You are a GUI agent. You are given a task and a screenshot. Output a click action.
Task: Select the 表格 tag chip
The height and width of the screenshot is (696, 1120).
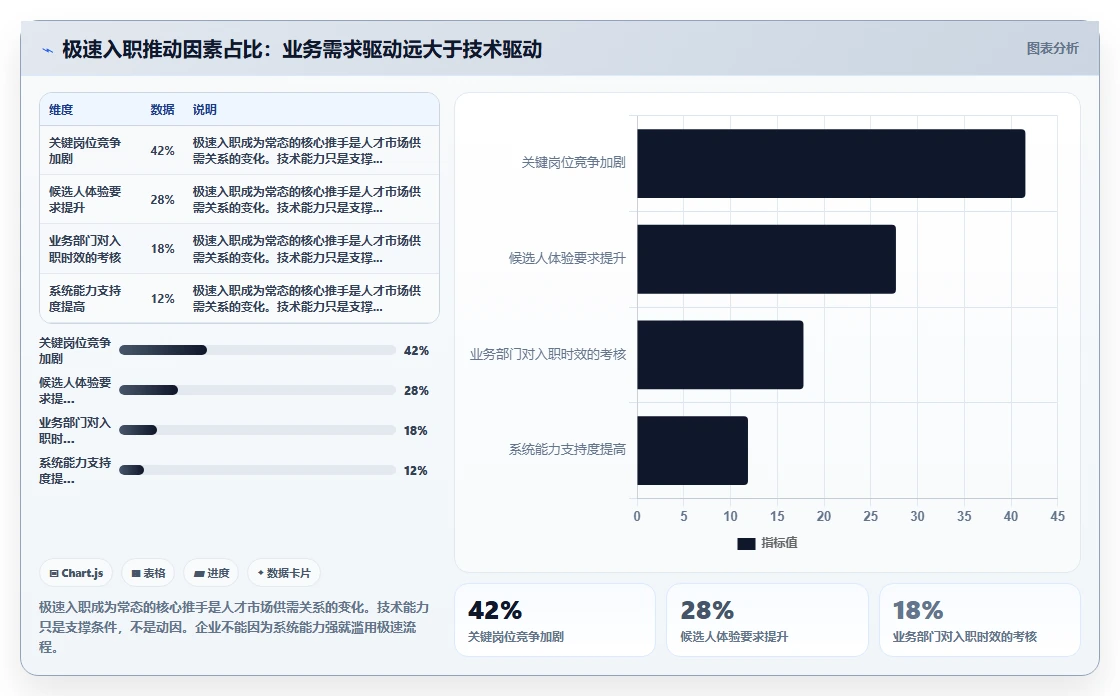[x=148, y=573]
